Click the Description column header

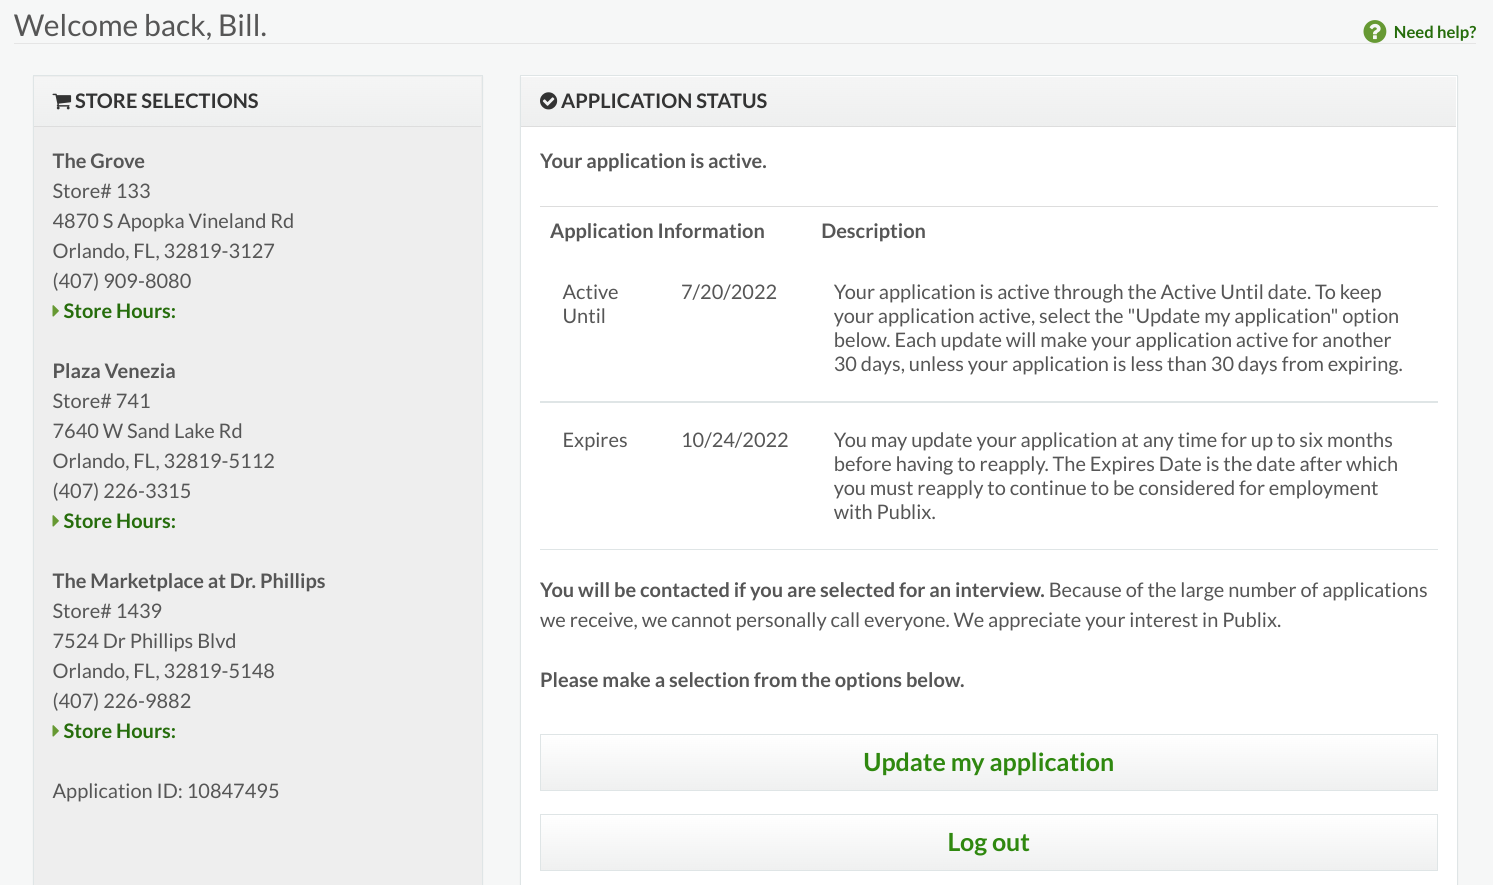click(x=873, y=231)
